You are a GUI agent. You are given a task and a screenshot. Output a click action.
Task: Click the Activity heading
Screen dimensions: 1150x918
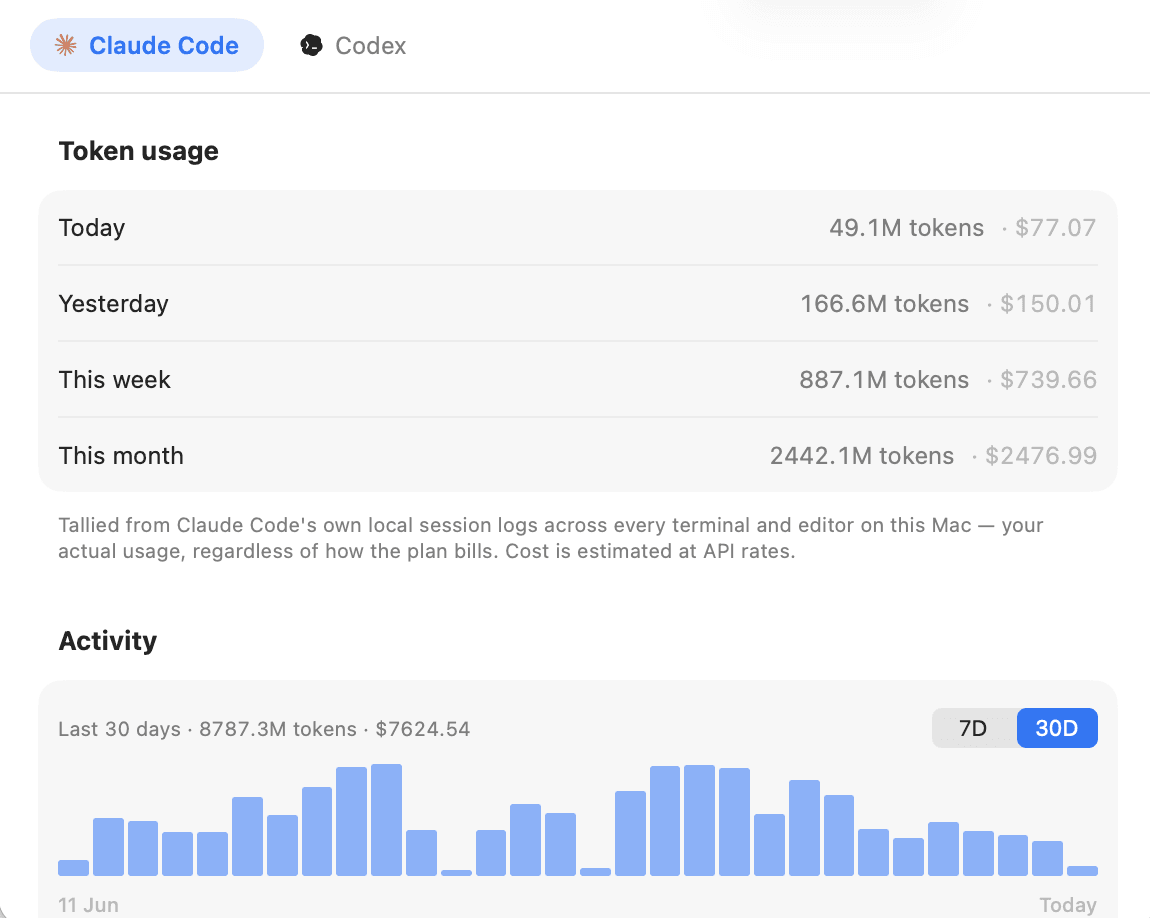point(108,641)
